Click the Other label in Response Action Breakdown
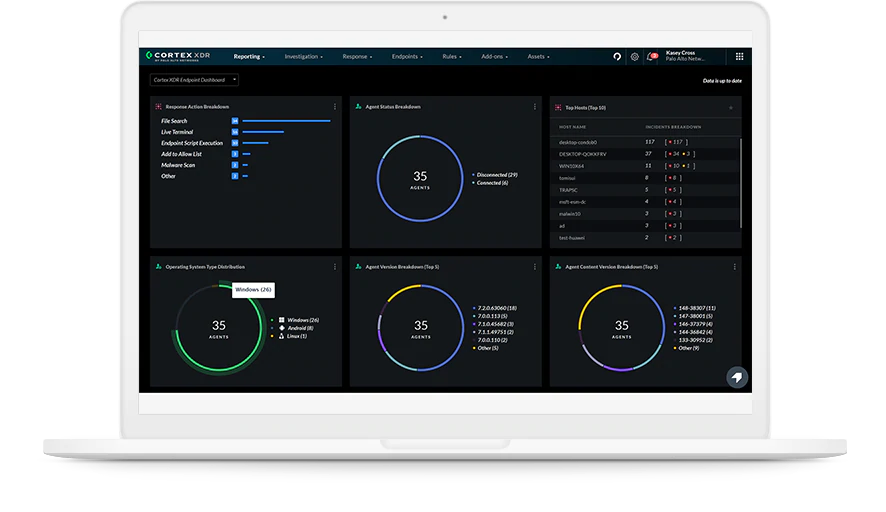886x512 pixels. 168,176
